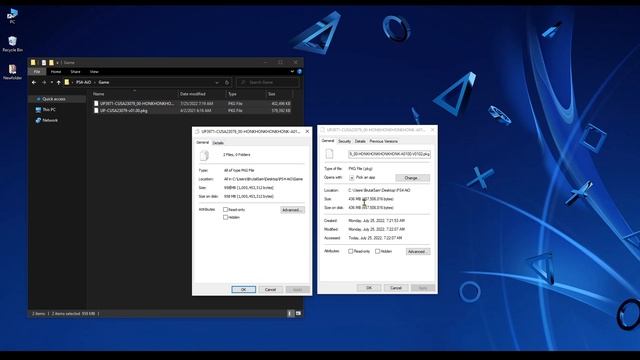
Task: Click the new folder quick access toolbar icon
Action: click(x=51, y=62)
